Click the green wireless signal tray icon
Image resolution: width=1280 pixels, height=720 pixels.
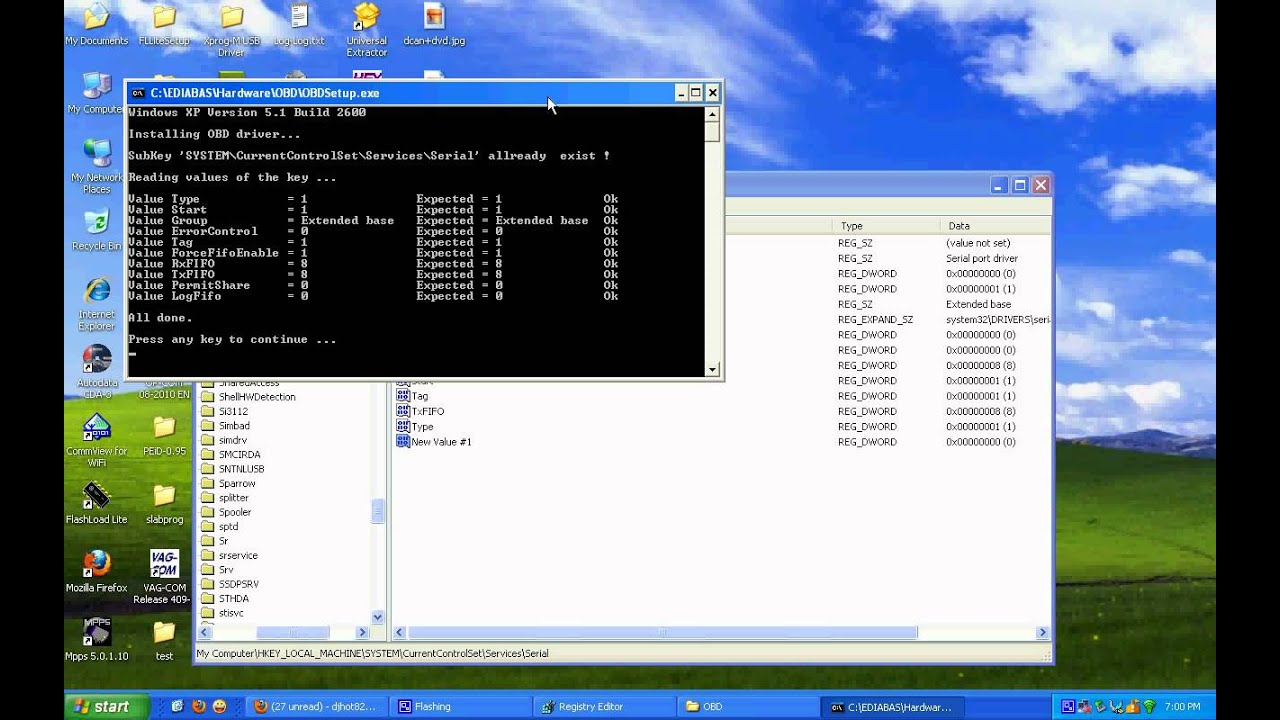[x=1149, y=706]
